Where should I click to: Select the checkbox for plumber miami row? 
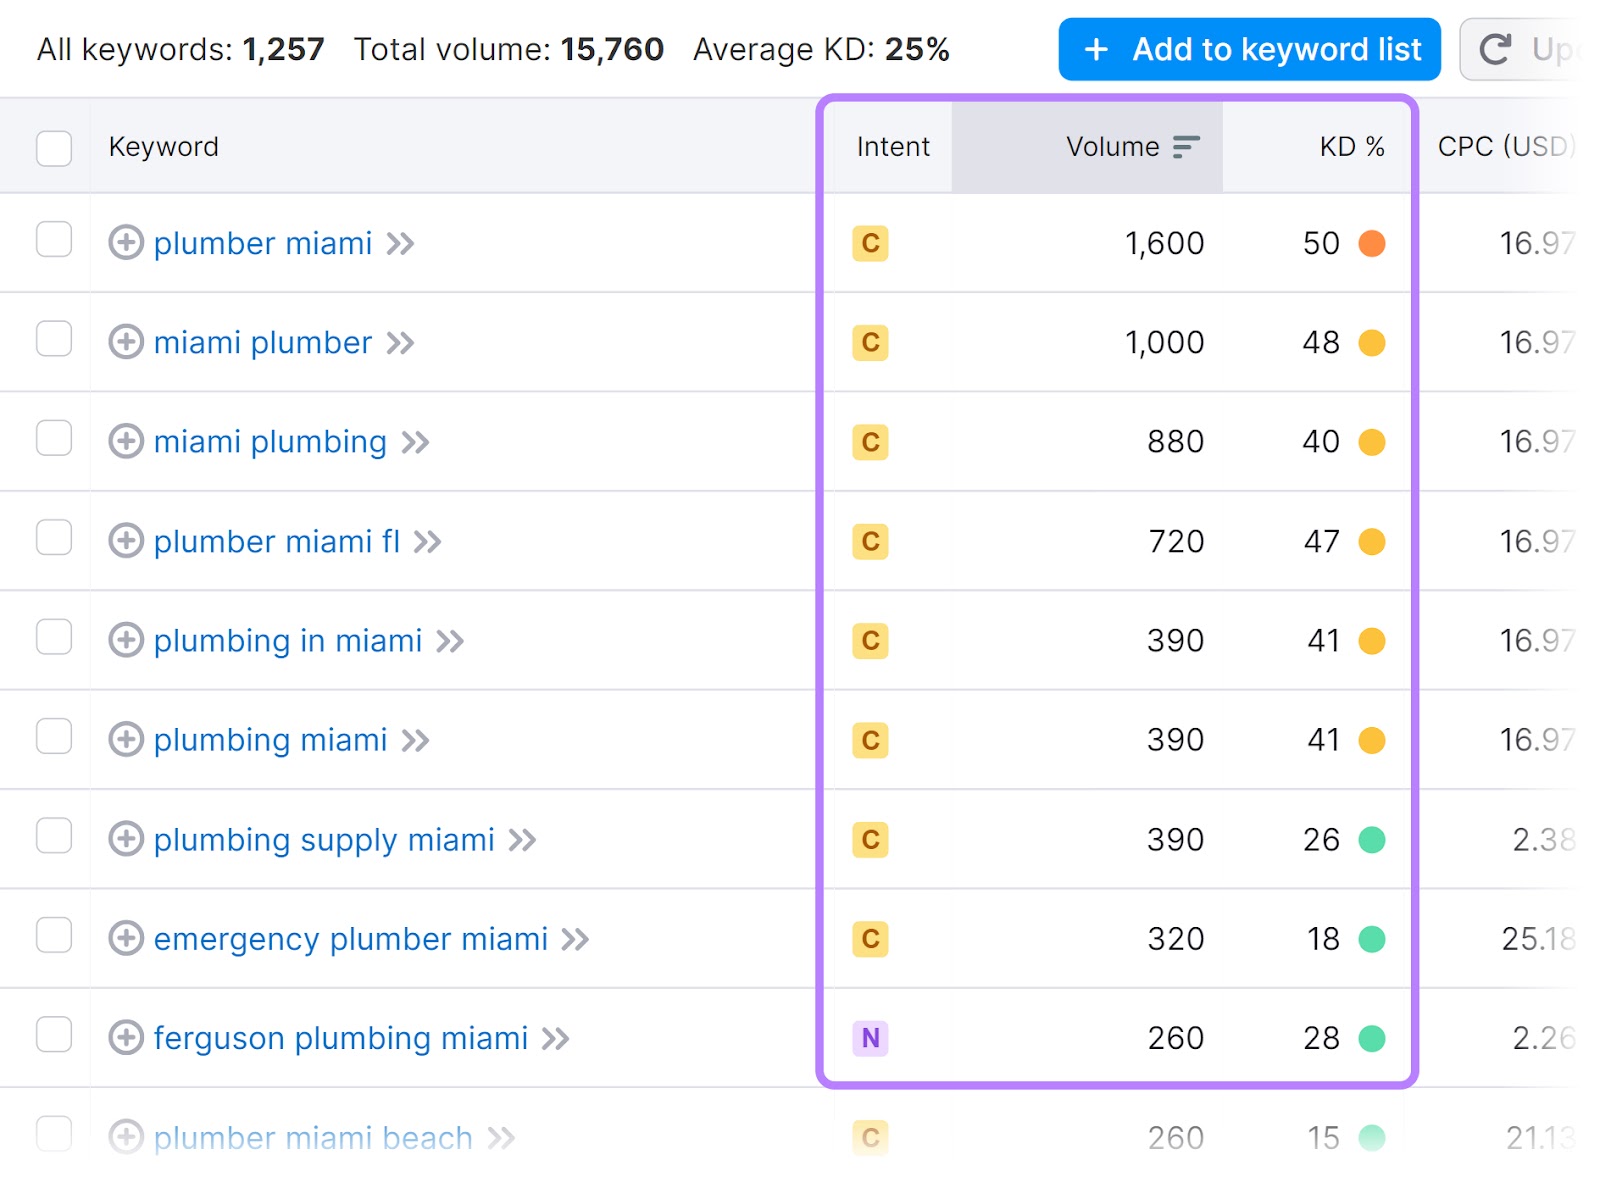pos(53,240)
